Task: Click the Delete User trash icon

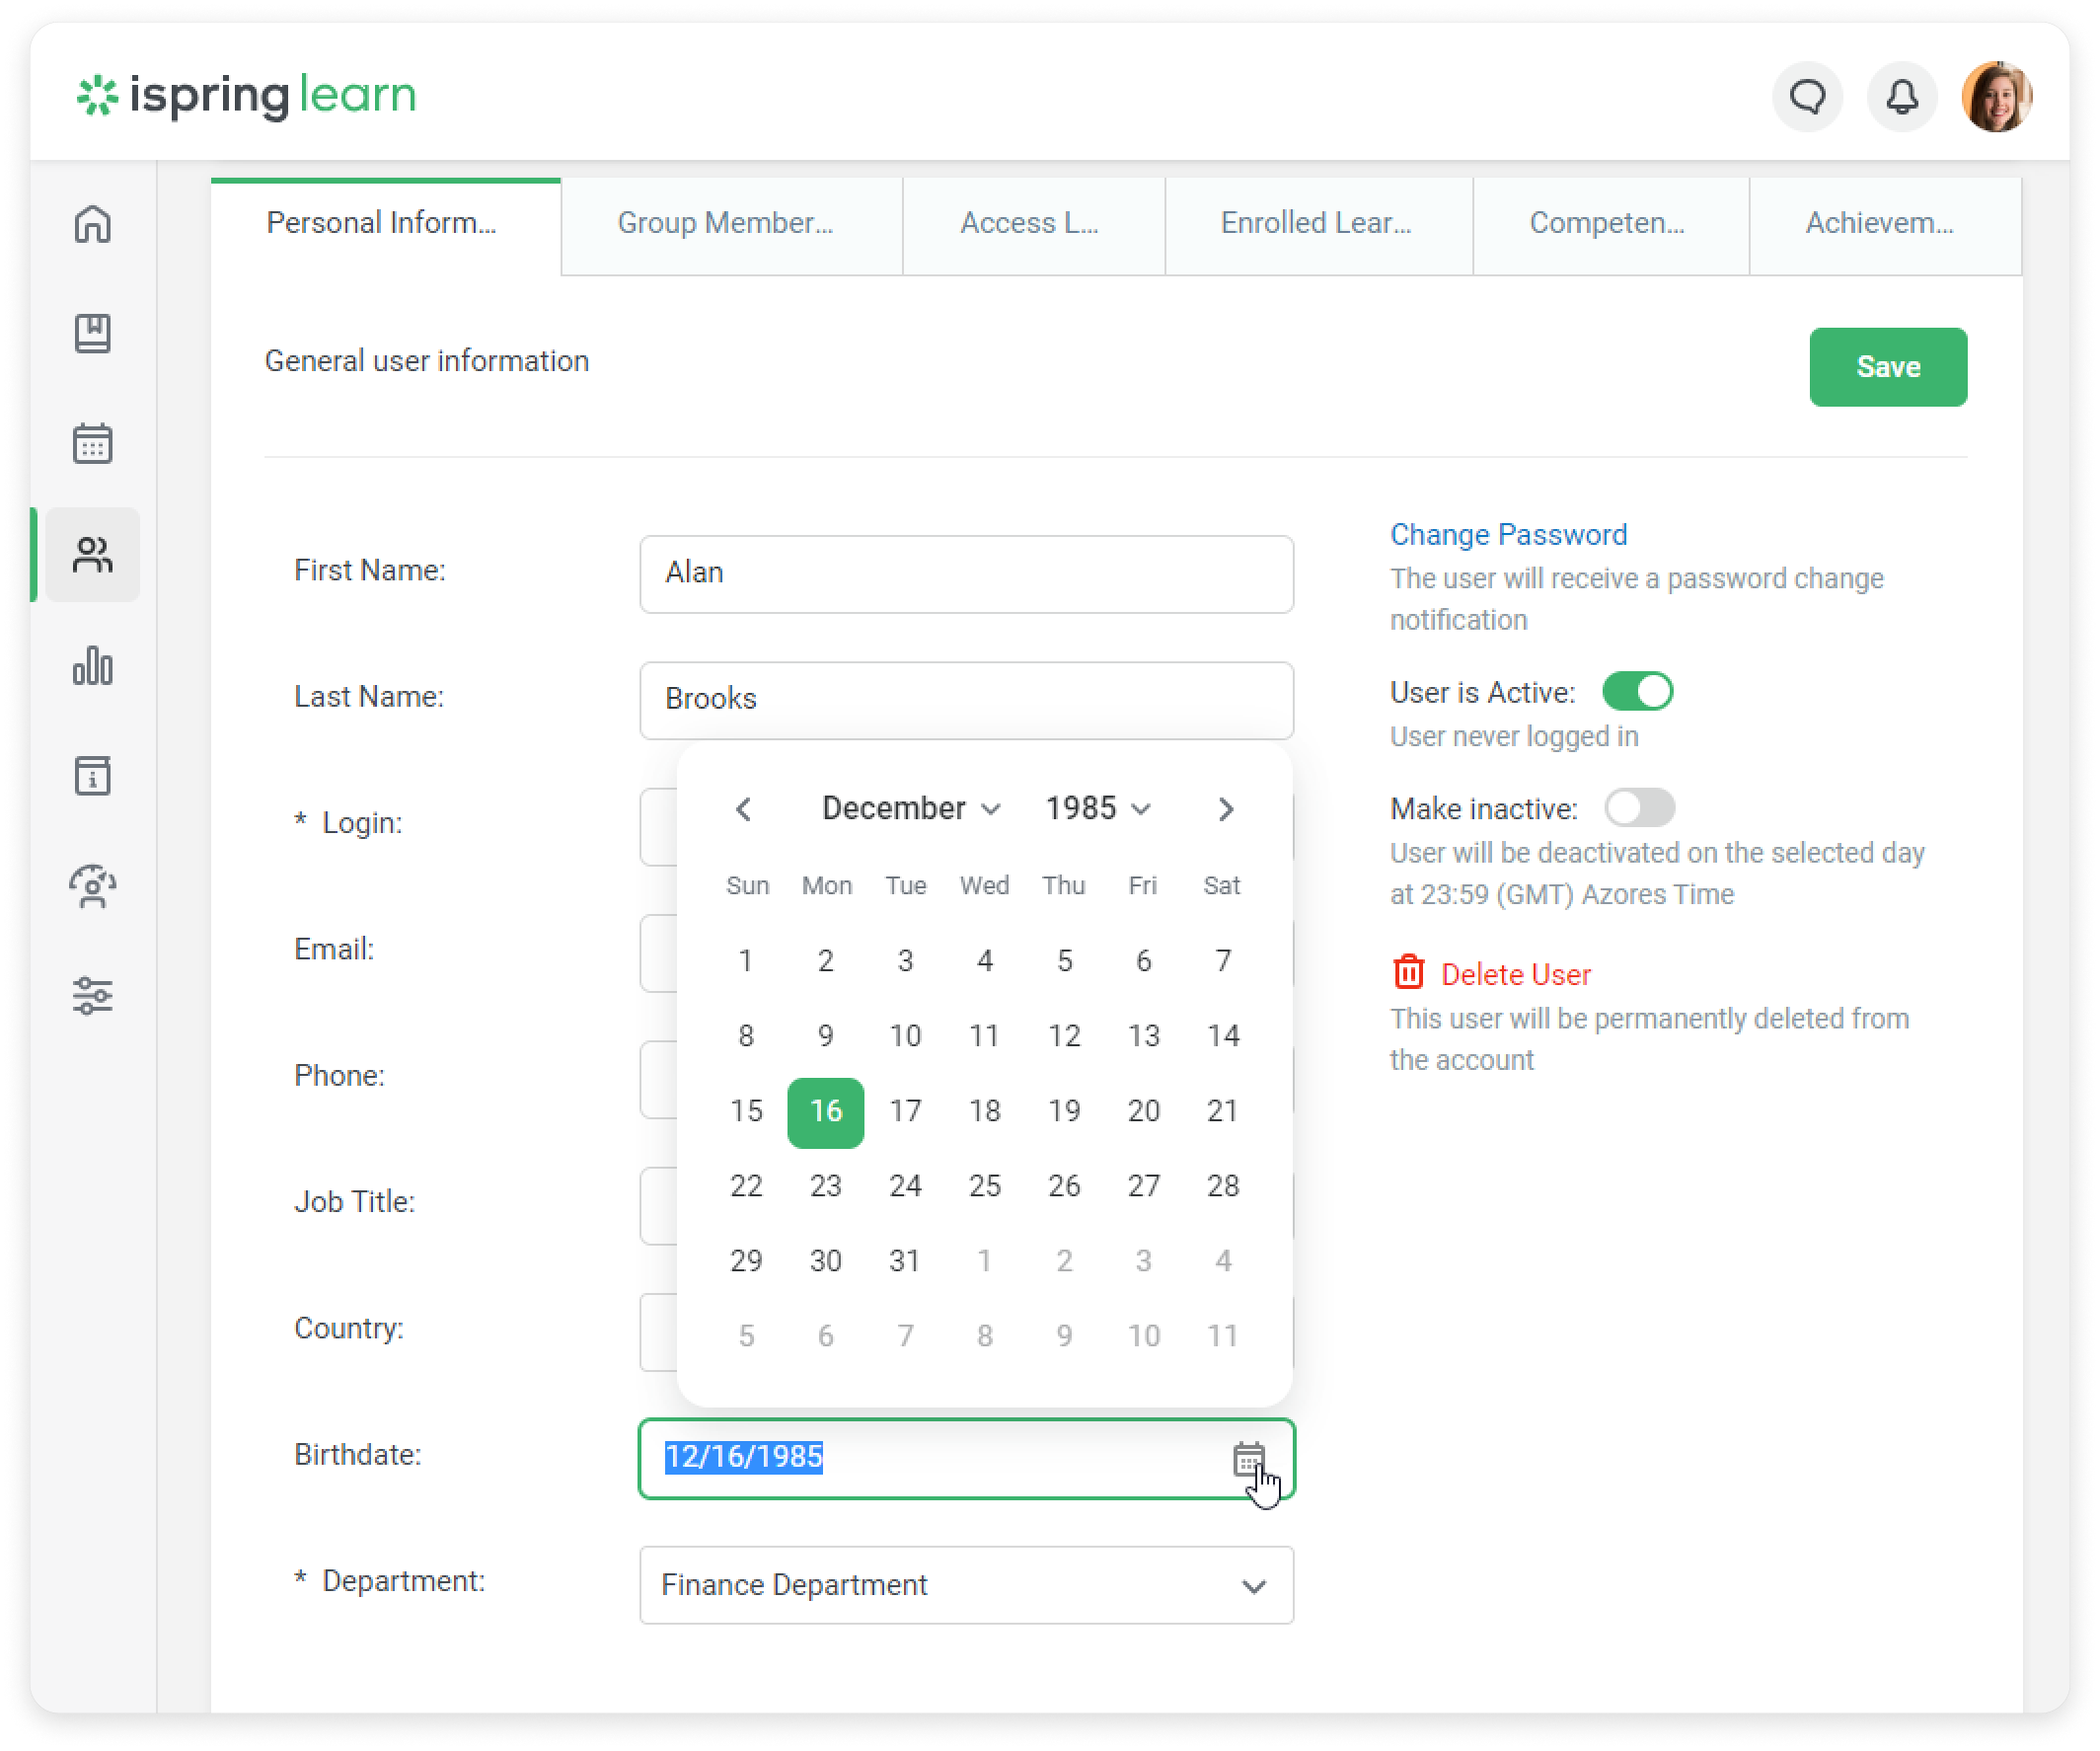Action: click(x=1408, y=972)
